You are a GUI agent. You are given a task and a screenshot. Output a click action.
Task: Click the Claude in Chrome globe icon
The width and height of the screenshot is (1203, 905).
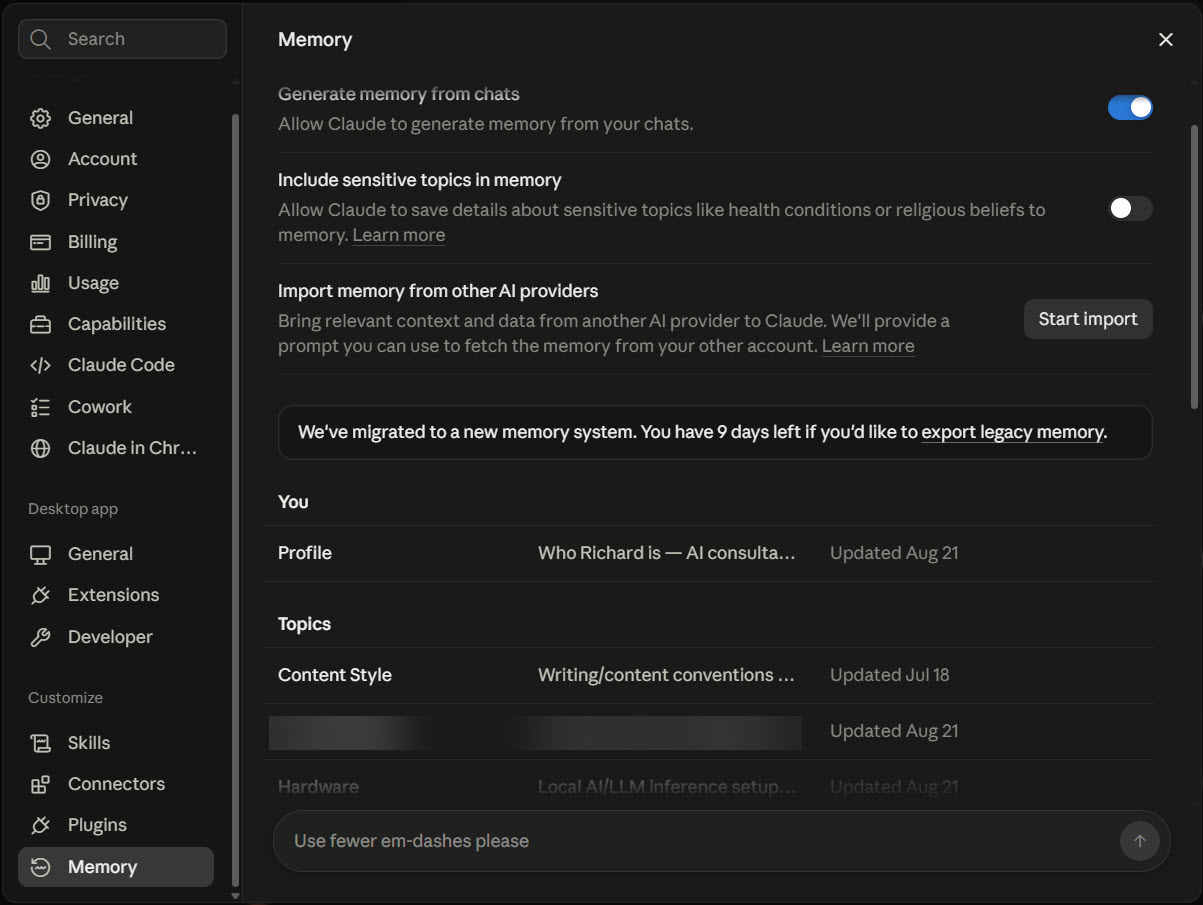[40, 448]
